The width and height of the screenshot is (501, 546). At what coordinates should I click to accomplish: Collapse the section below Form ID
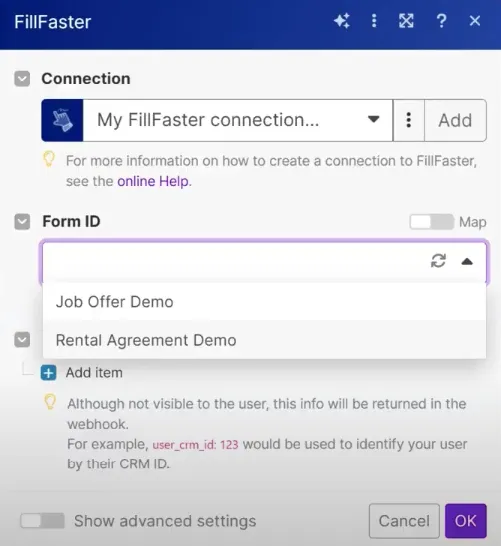[22, 340]
